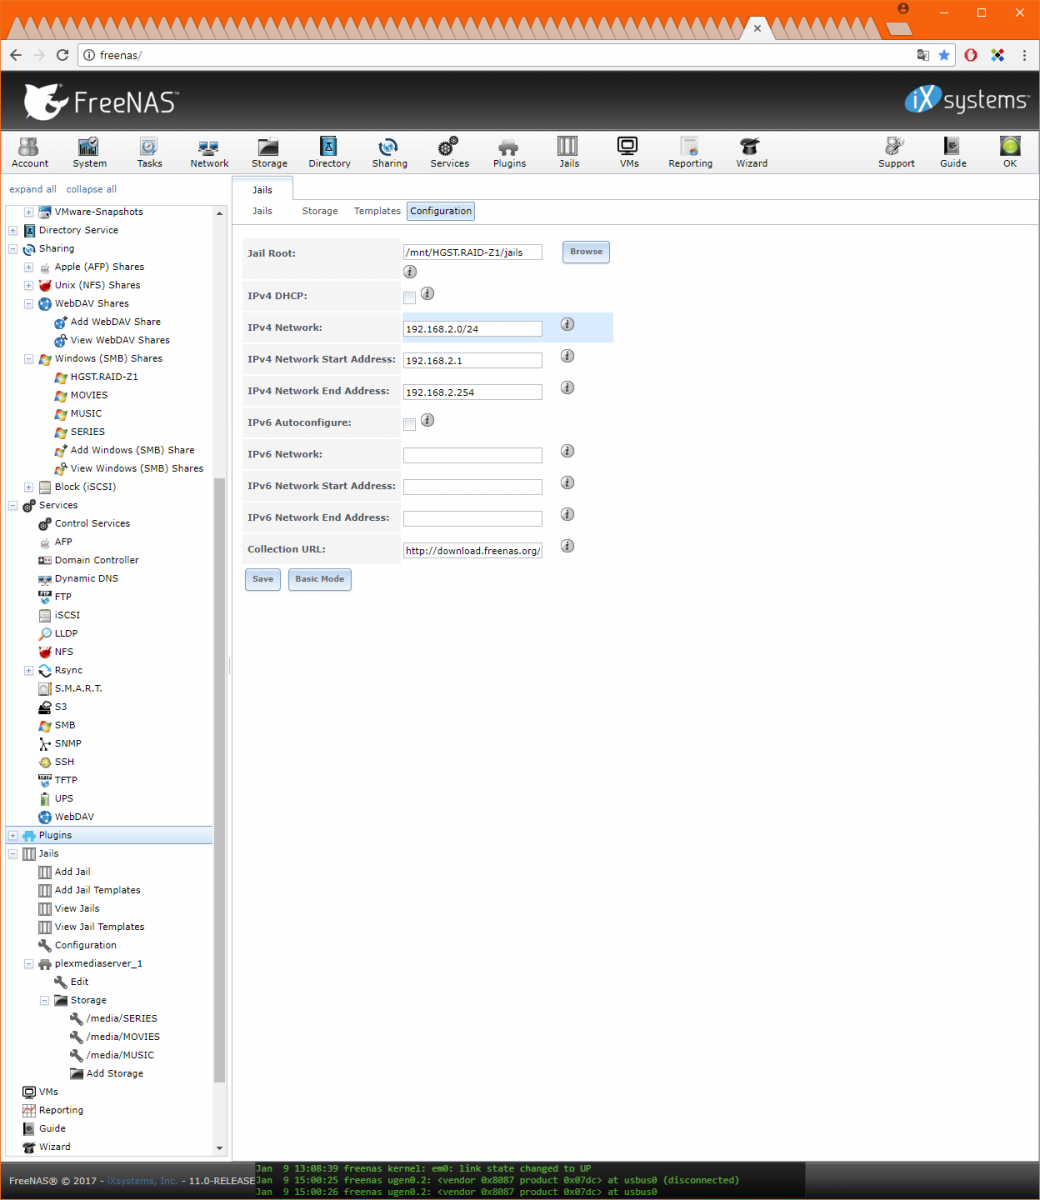The height and width of the screenshot is (1200, 1040).
Task: Expand the Unix (NFS) Shares node
Action: [x=29, y=285]
